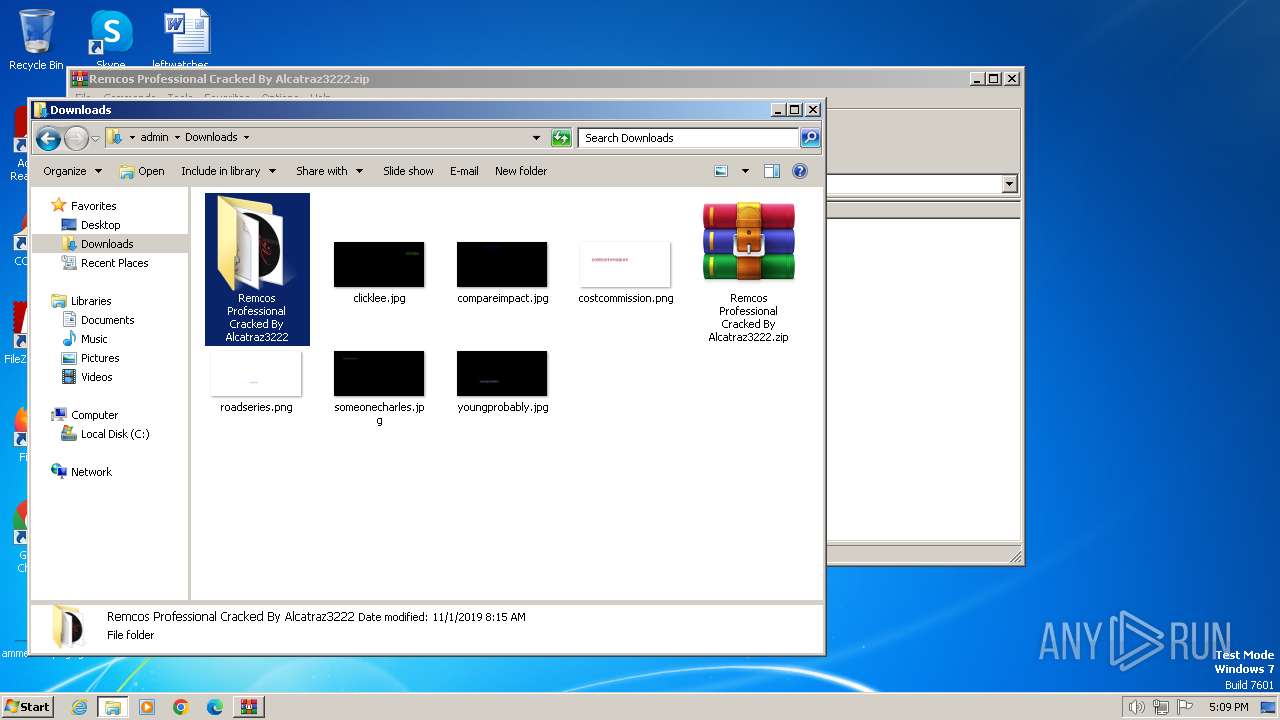This screenshot has height=720, width=1280.
Task: Create a New folder
Action: click(521, 171)
